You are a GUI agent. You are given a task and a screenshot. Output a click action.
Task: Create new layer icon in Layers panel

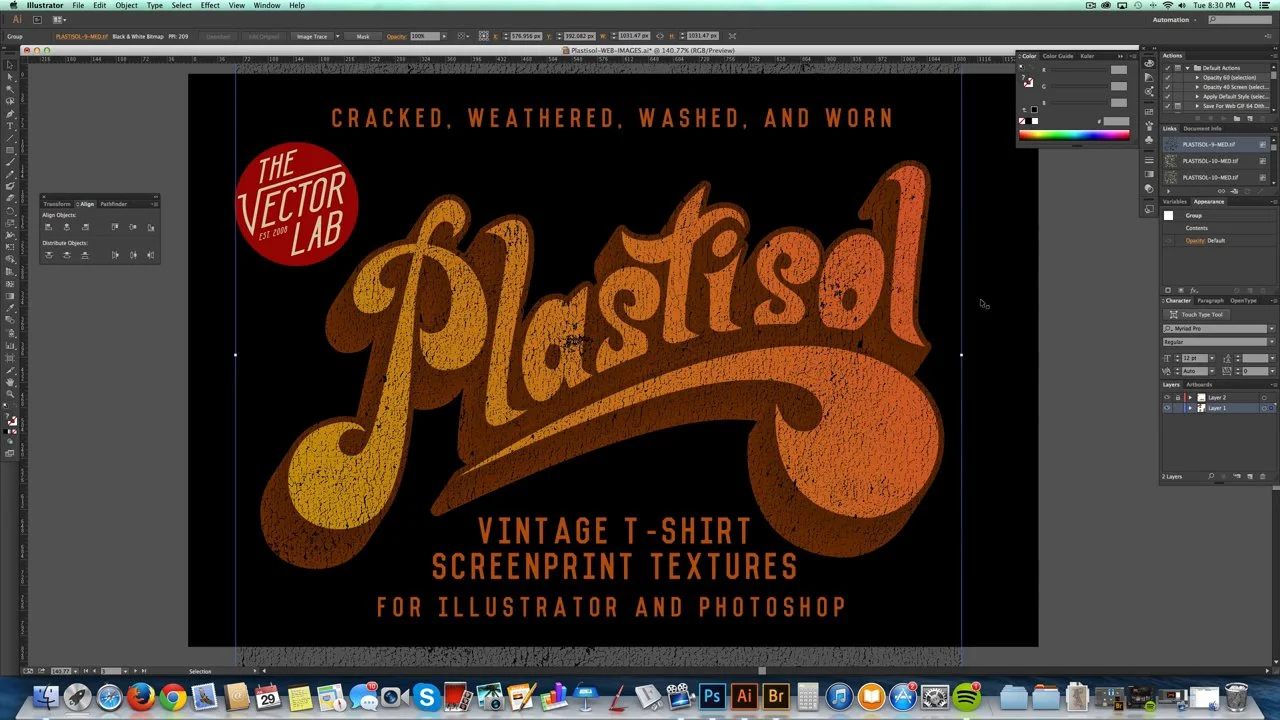tap(1250, 476)
